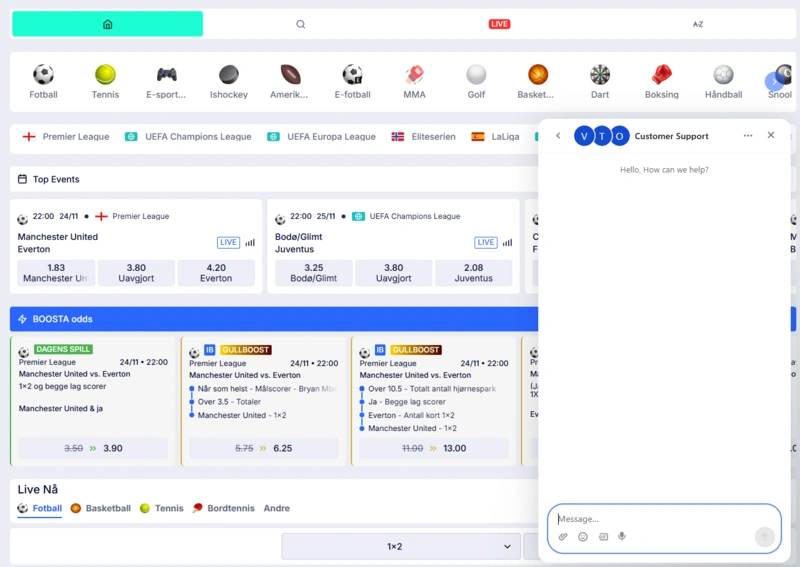
Task: Open the home tab icon
Action: pyautogui.click(x=107, y=24)
